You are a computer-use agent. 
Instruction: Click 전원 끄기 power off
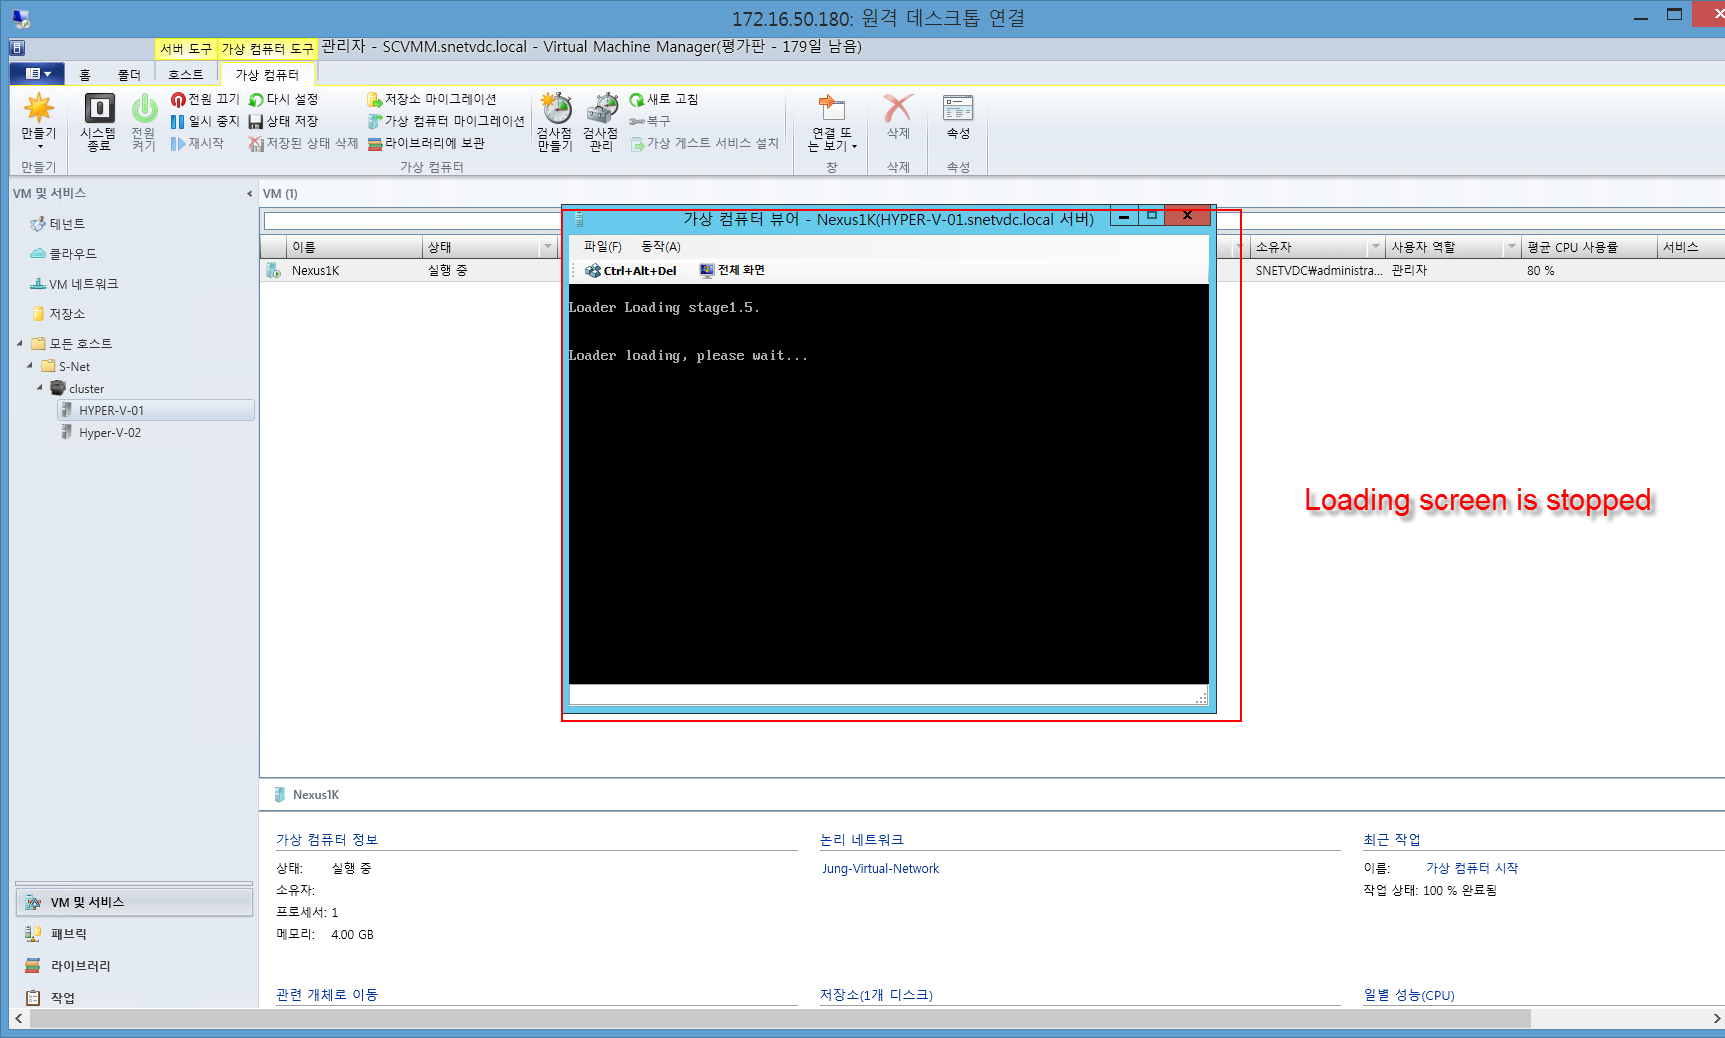[x=205, y=99]
